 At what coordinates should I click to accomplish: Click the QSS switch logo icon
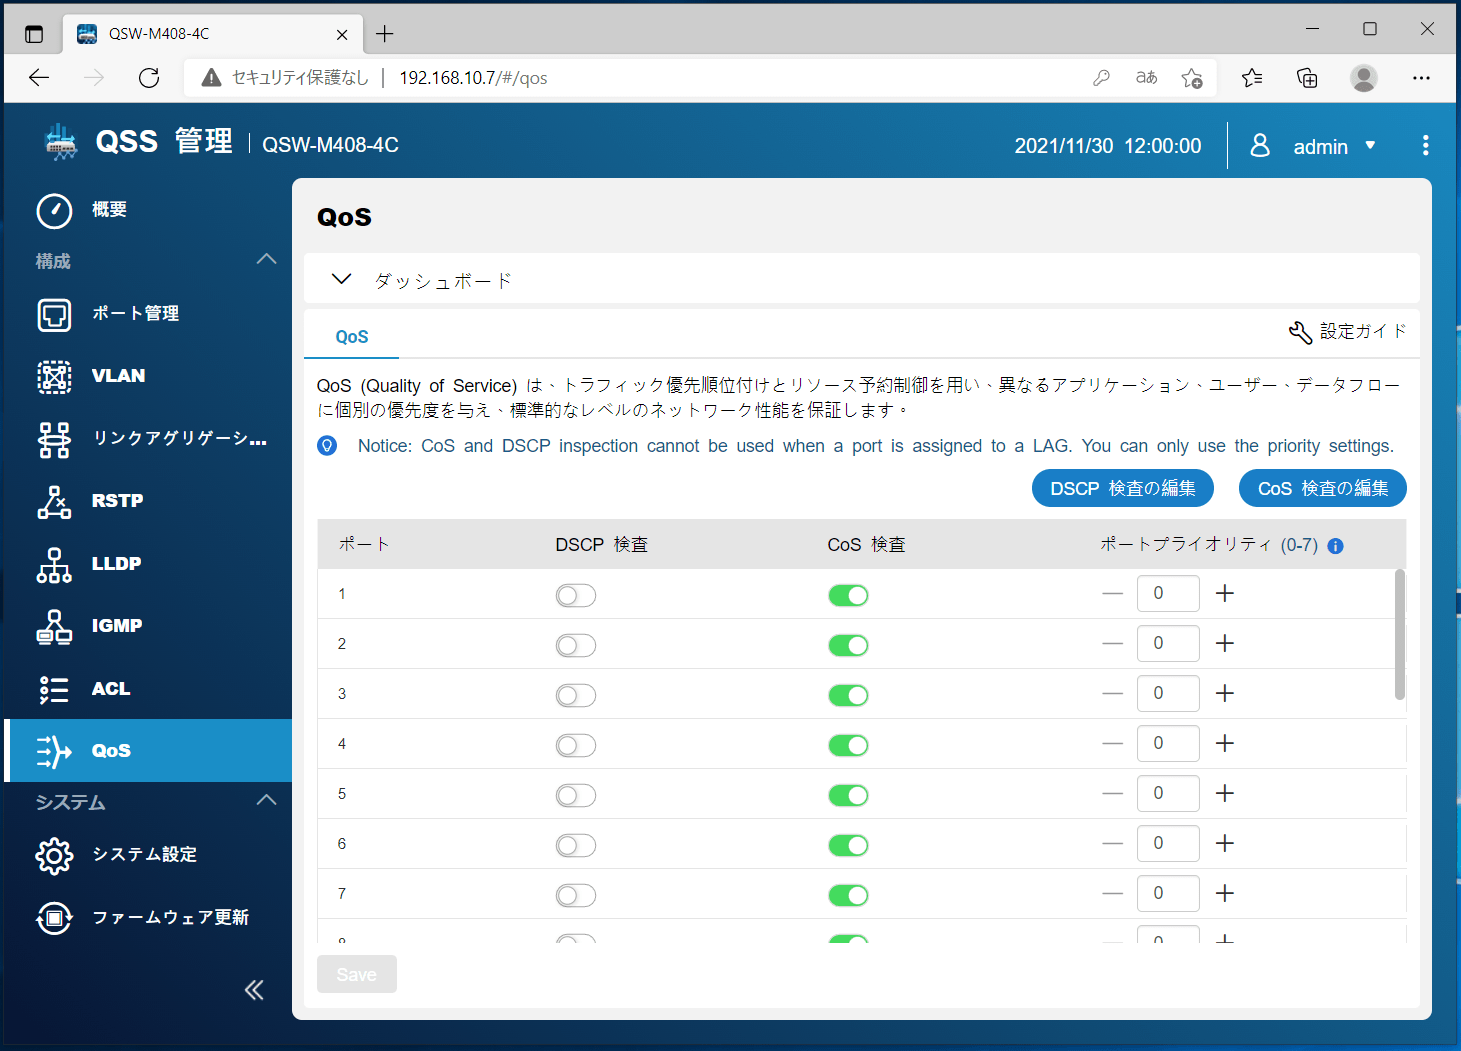(61, 143)
